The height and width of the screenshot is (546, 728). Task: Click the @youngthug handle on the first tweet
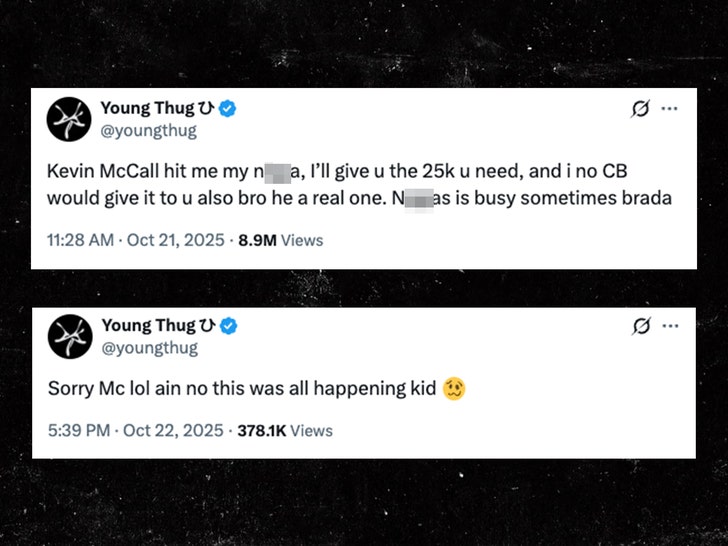point(149,130)
